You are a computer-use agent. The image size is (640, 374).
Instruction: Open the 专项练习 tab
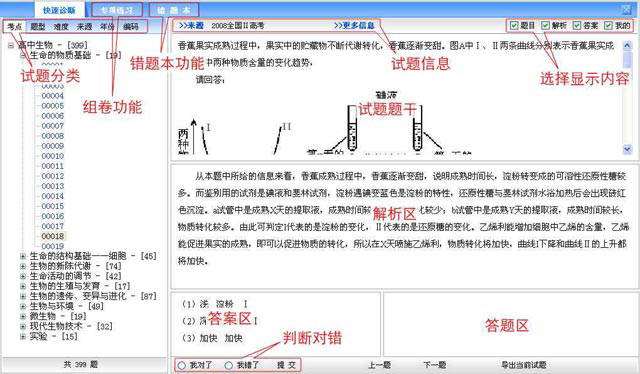coord(117,10)
